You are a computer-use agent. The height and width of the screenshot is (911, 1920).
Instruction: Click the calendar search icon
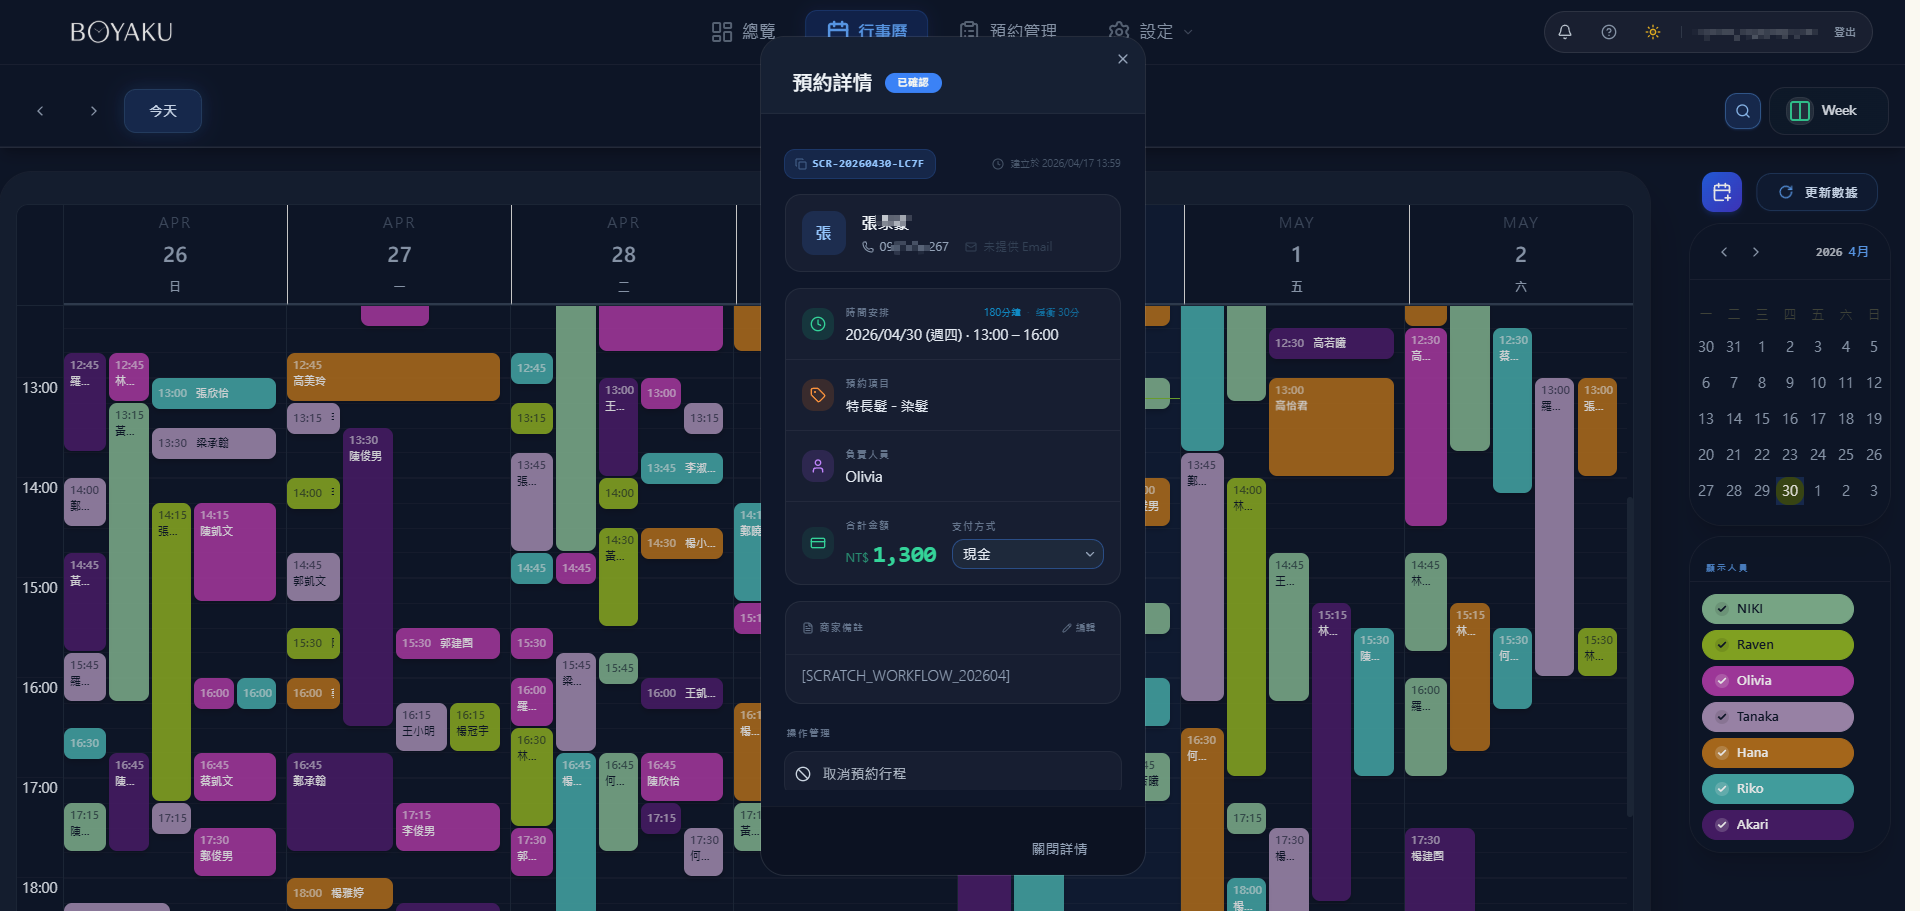pos(1743,111)
